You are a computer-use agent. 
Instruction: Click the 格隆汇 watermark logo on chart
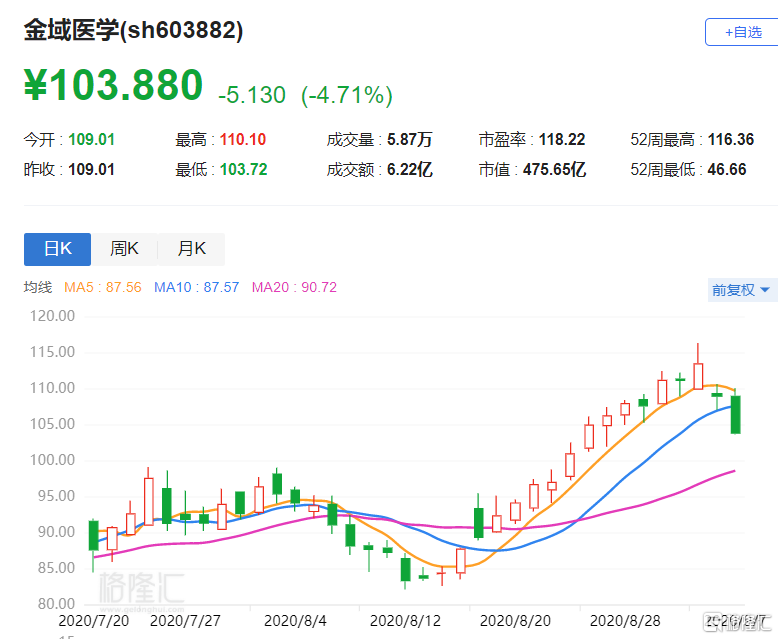tap(140, 588)
